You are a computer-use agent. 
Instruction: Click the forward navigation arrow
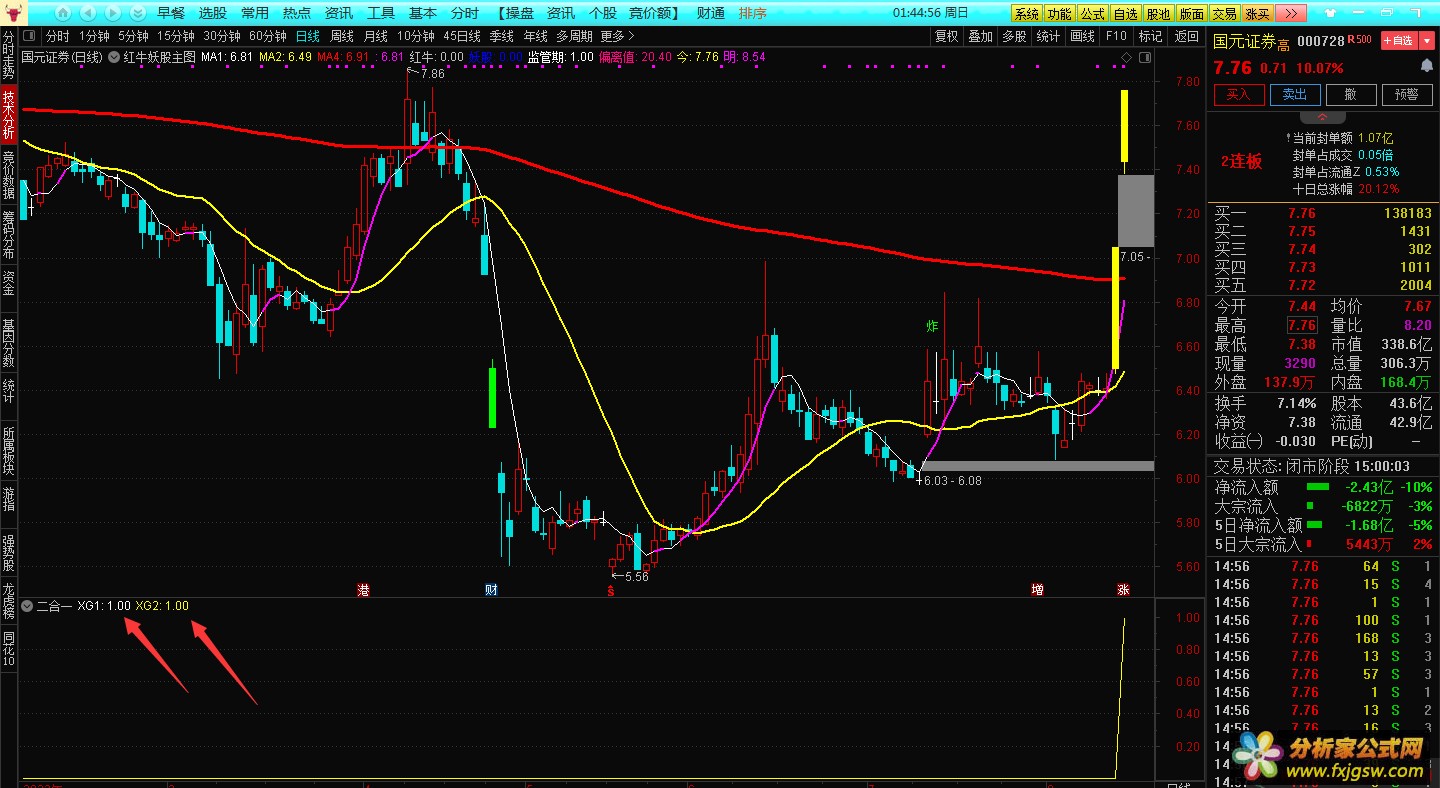point(112,13)
